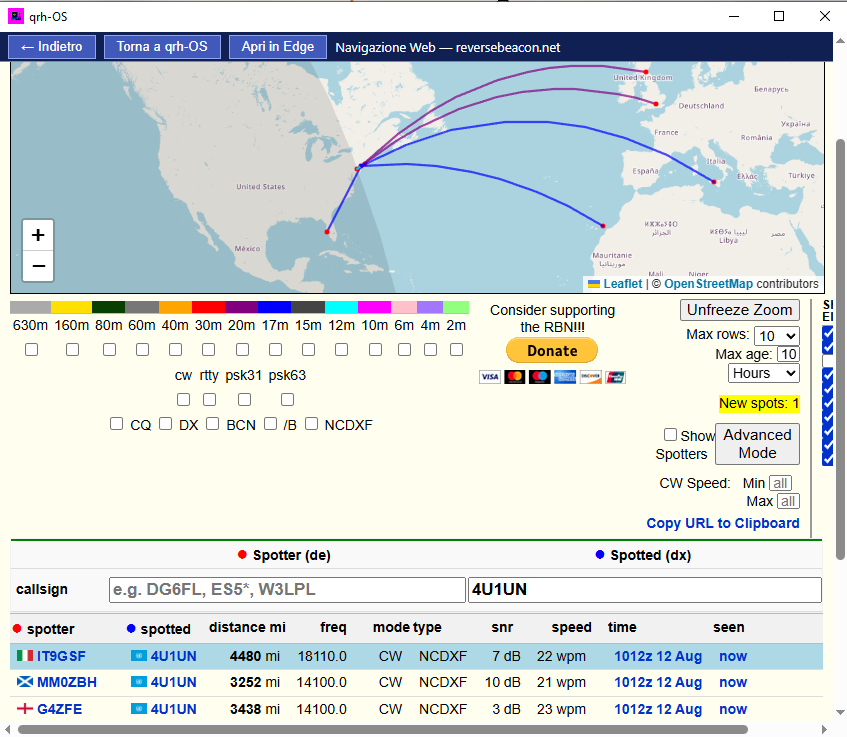The height and width of the screenshot is (737, 847).
Task: Click the qrh-OS app icon in title bar
Action: click(16, 16)
